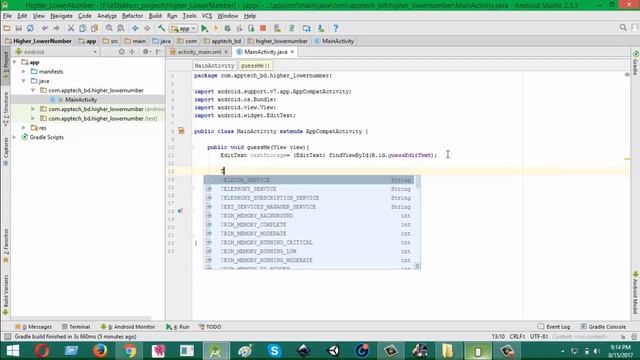Open Firefox from the taskbar

point(100,351)
